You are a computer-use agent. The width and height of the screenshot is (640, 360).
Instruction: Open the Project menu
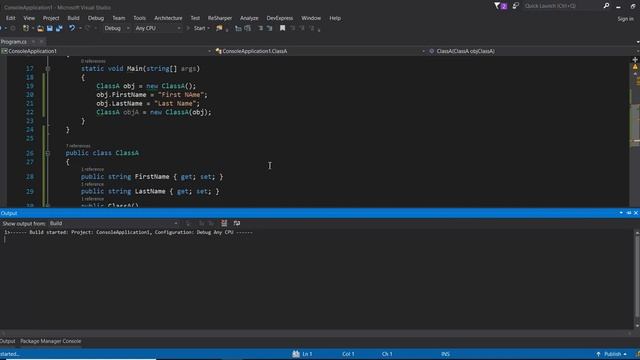(x=51, y=18)
